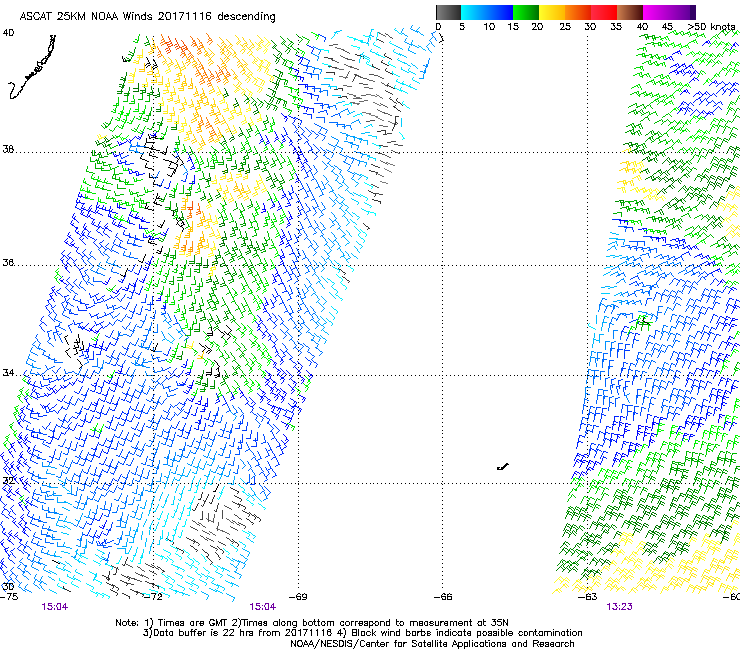Click the "15:04" time label nearest -69
This screenshot has height=650, width=740.
[263, 607]
